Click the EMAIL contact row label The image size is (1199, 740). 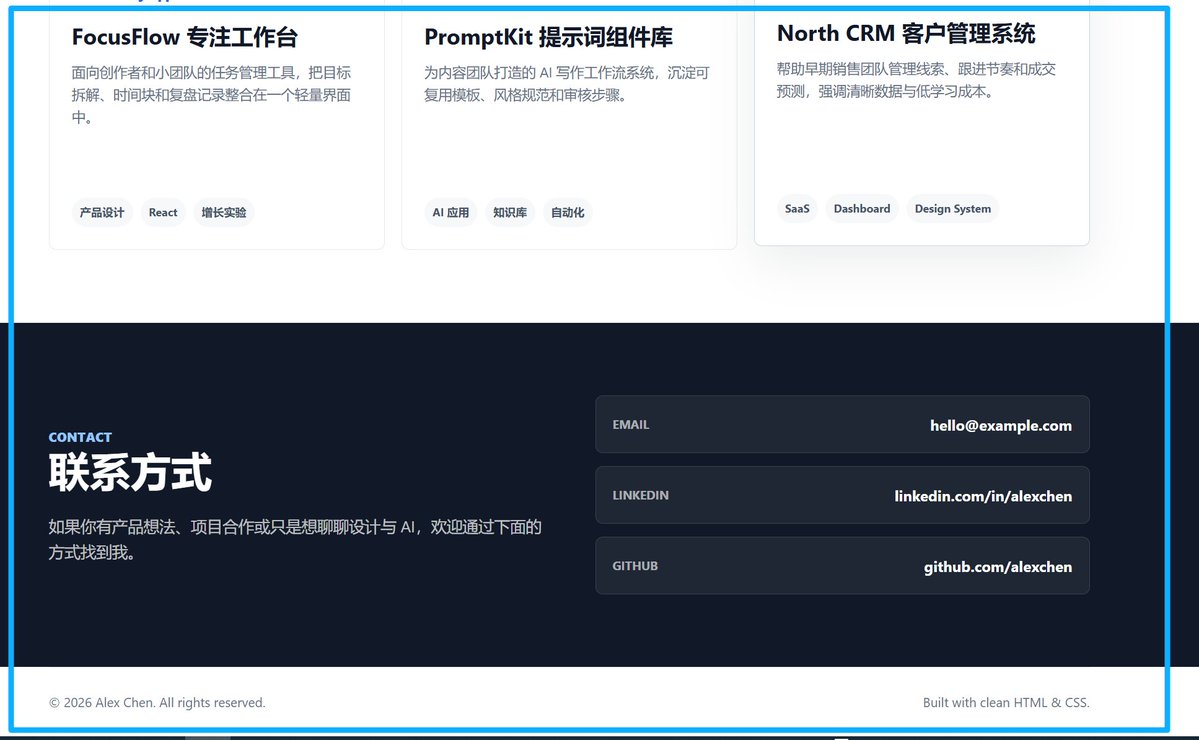pyautogui.click(x=631, y=425)
